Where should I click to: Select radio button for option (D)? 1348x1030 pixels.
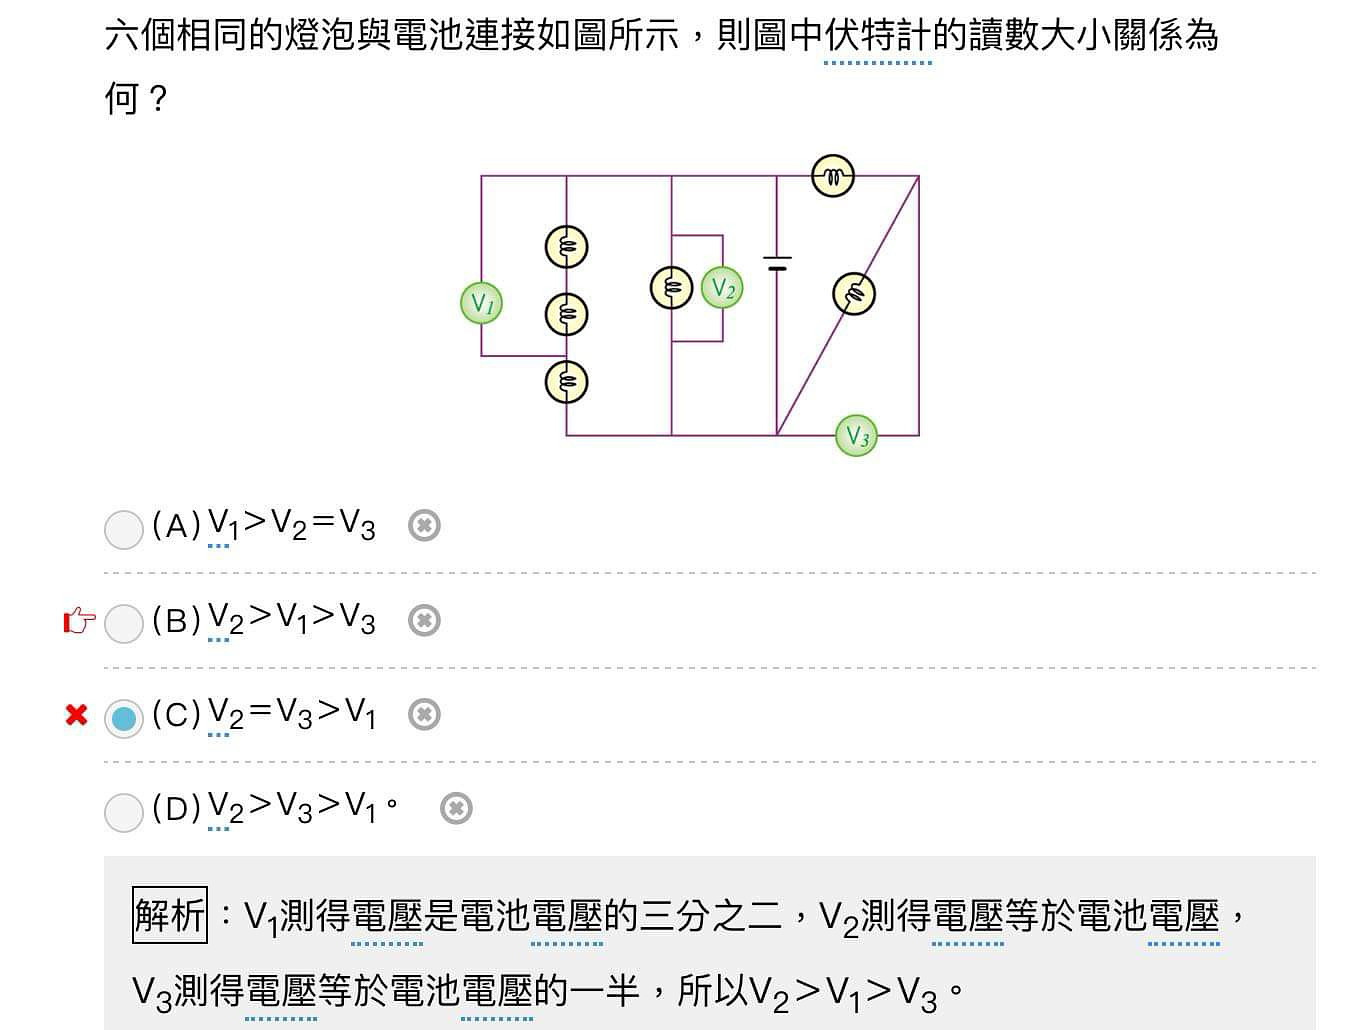(x=124, y=812)
